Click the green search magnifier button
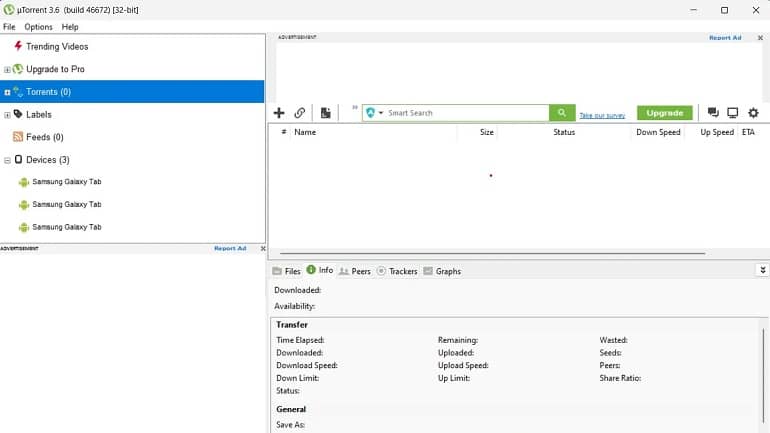 (x=562, y=113)
